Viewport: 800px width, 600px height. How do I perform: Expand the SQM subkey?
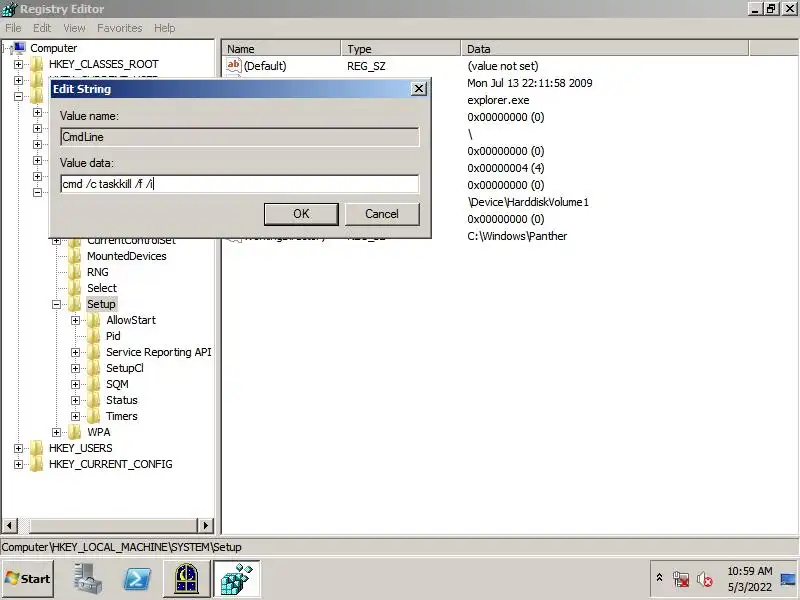click(x=76, y=384)
